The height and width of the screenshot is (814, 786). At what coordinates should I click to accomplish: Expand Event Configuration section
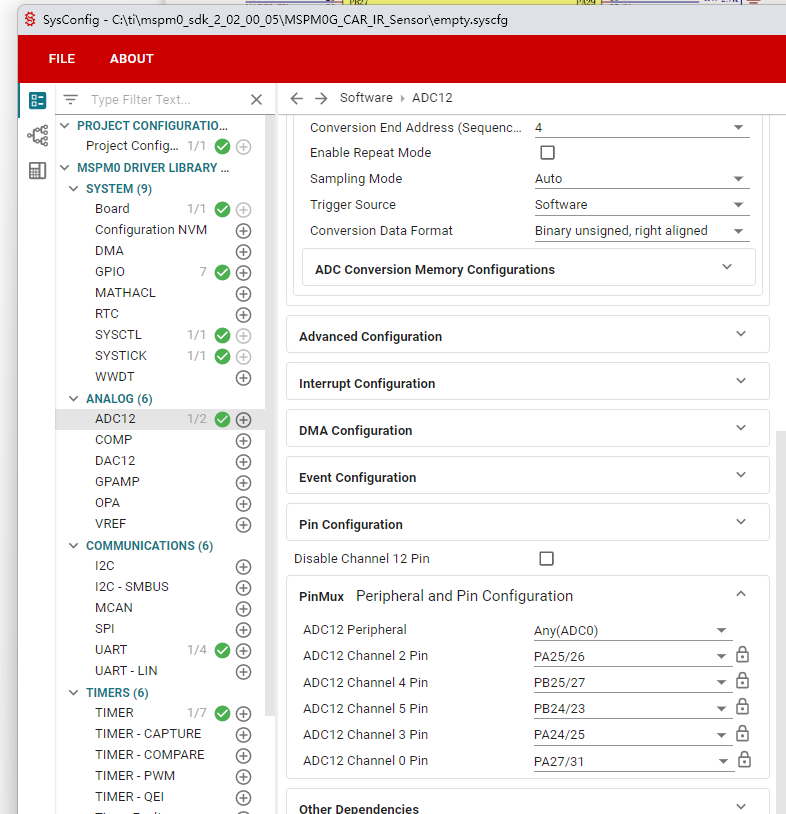pos(527,476)
